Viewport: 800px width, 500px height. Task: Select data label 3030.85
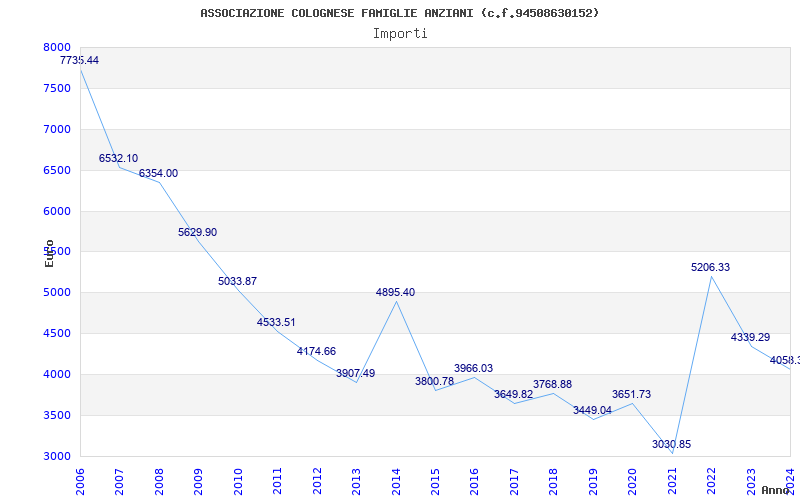click(671, 444)
